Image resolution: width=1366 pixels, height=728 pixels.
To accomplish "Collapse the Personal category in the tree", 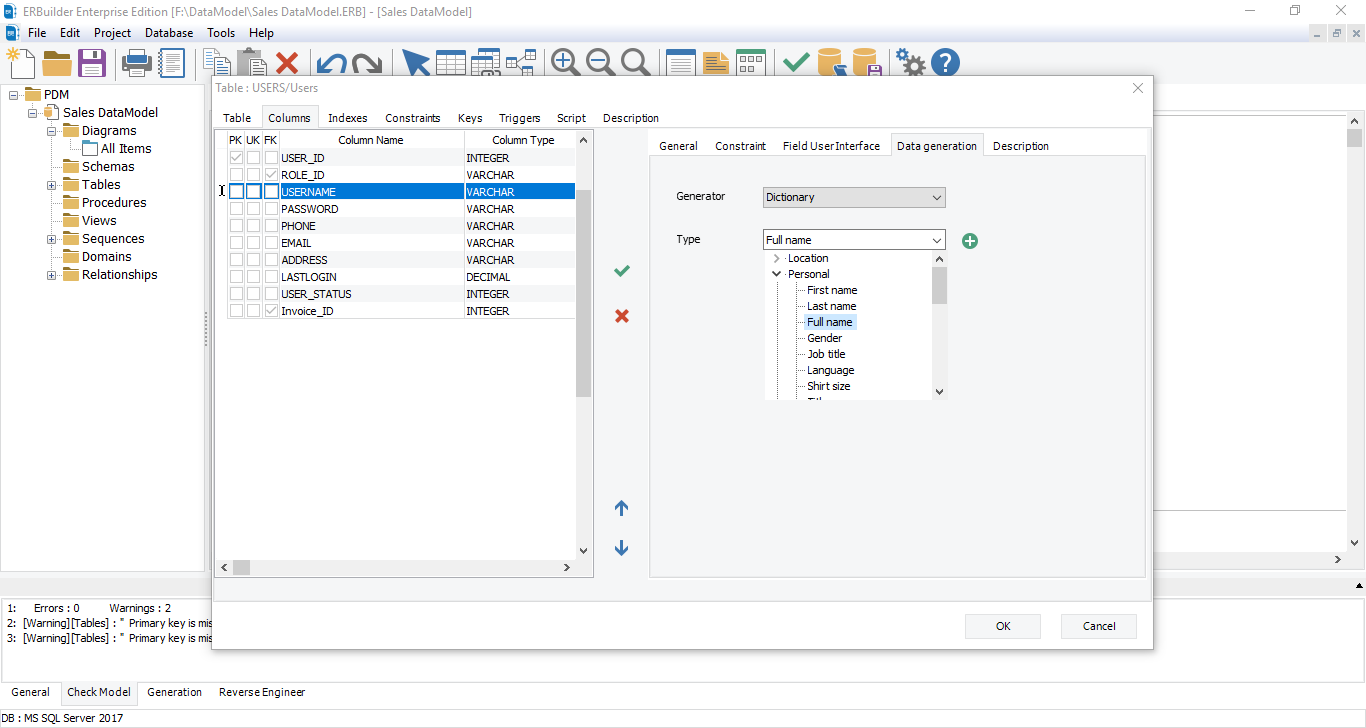I will (x=776, y=273).
